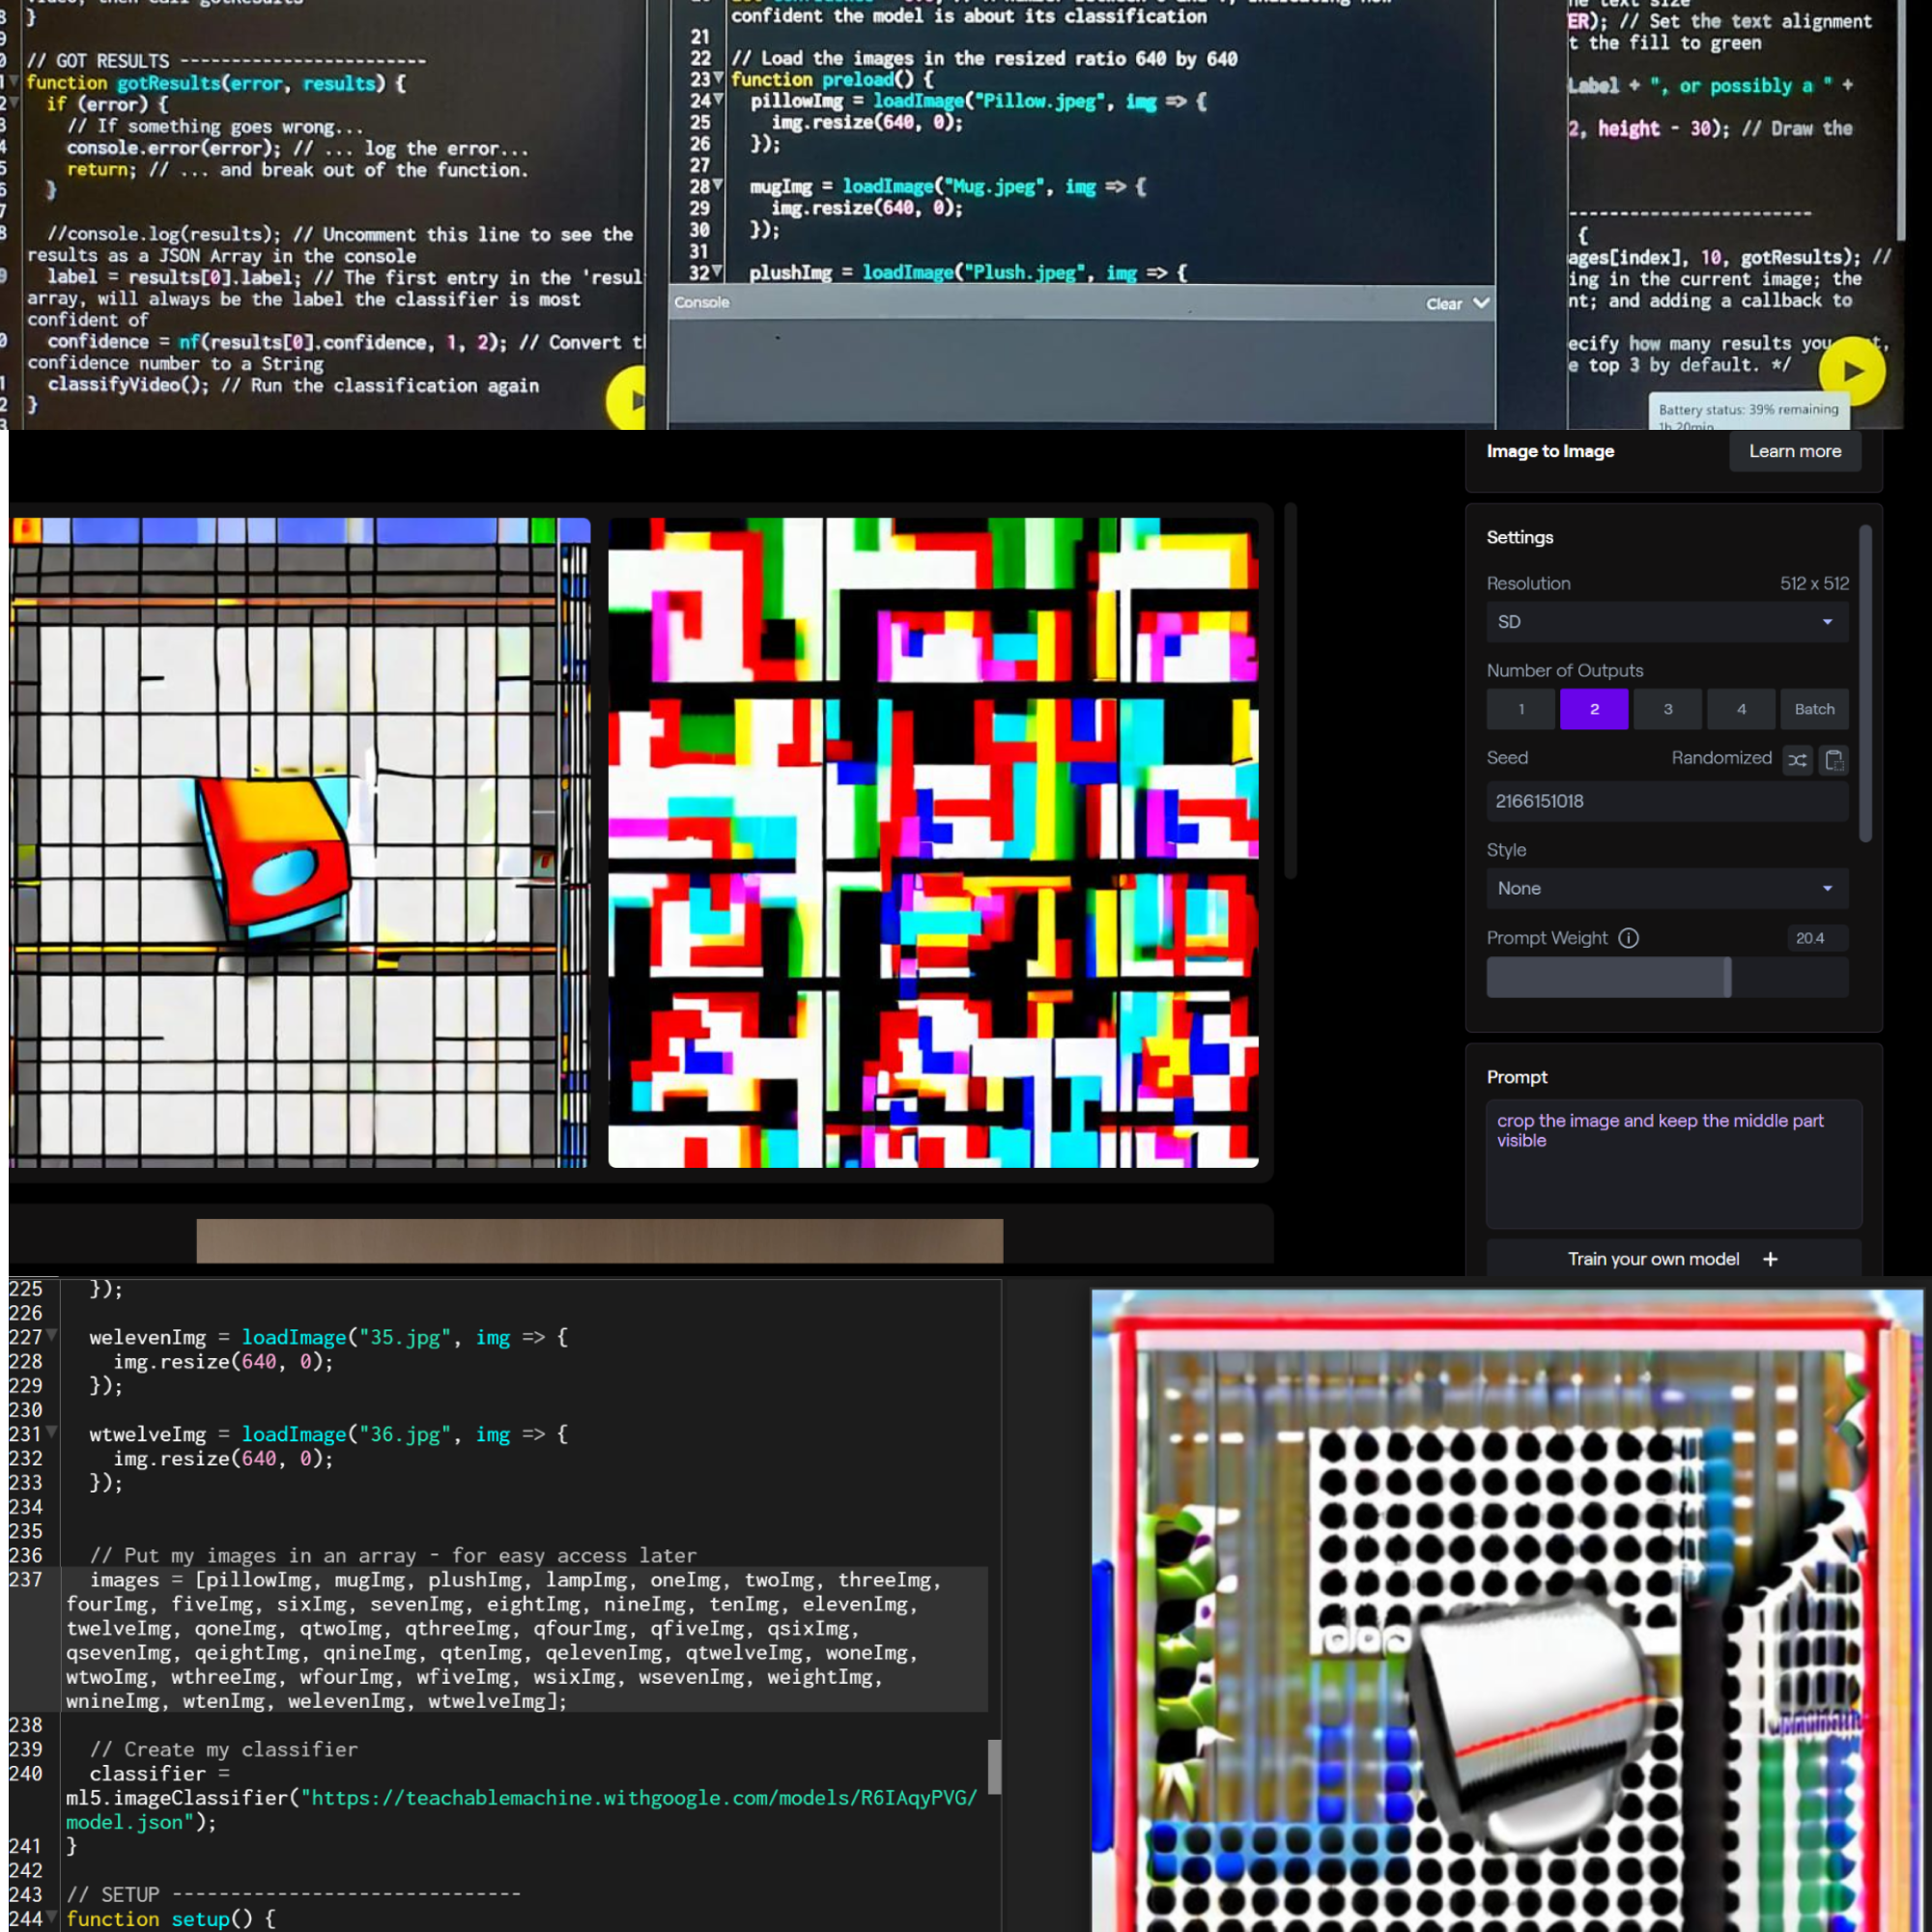Set number of outputs to 4

click(1741, 709)
